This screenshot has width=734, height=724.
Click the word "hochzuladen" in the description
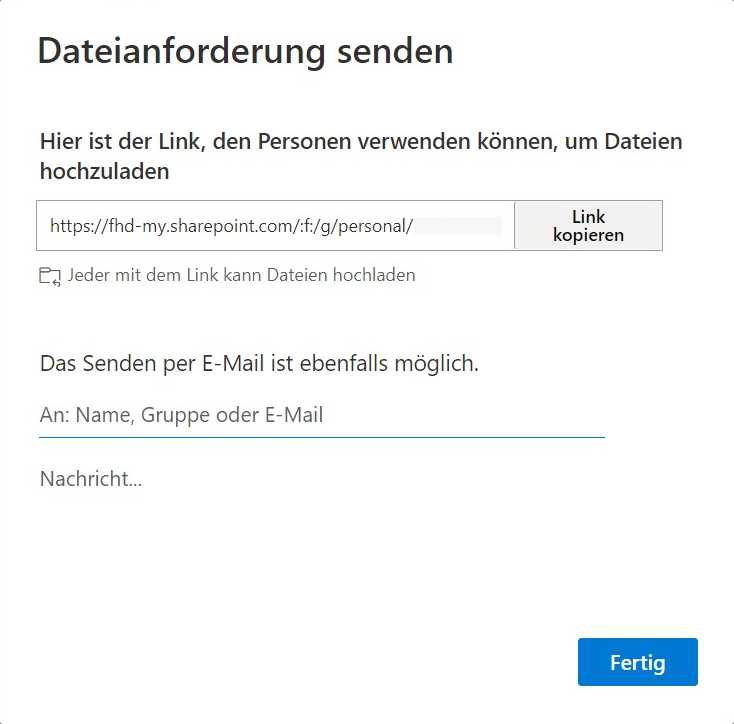(x=104, y=172)
